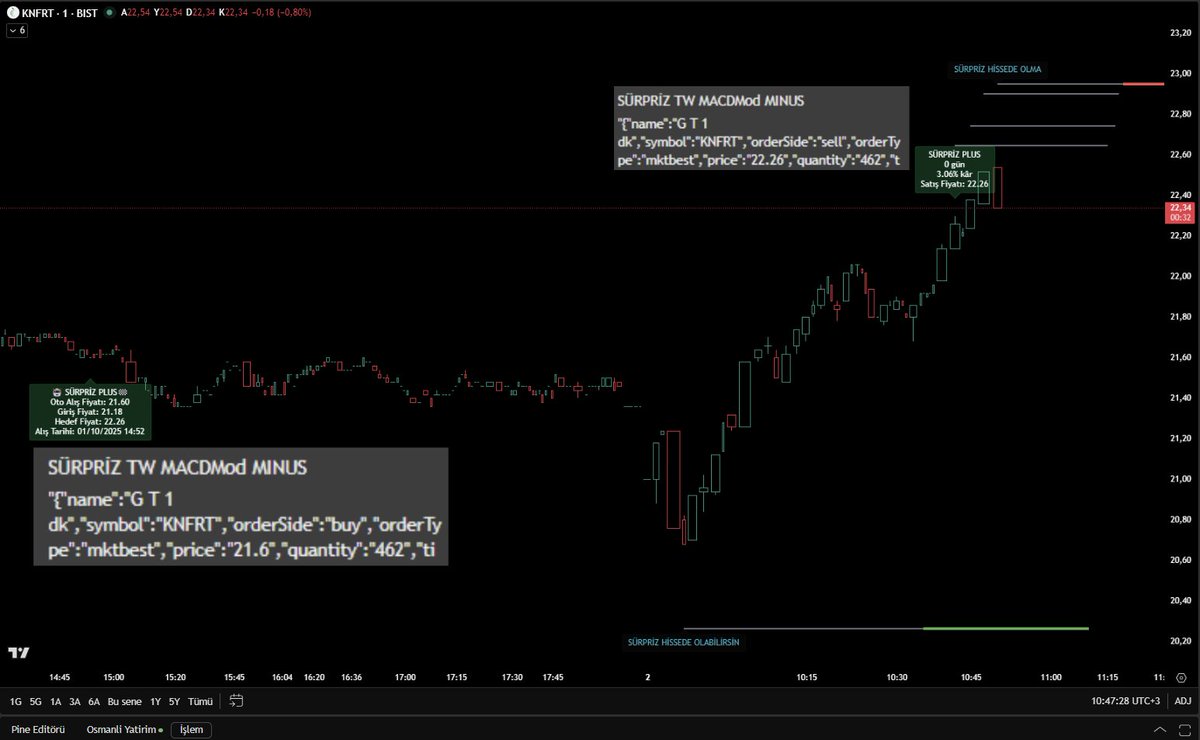Click the SÜRPRİZ PLUS buy label at 21.60

90,411
